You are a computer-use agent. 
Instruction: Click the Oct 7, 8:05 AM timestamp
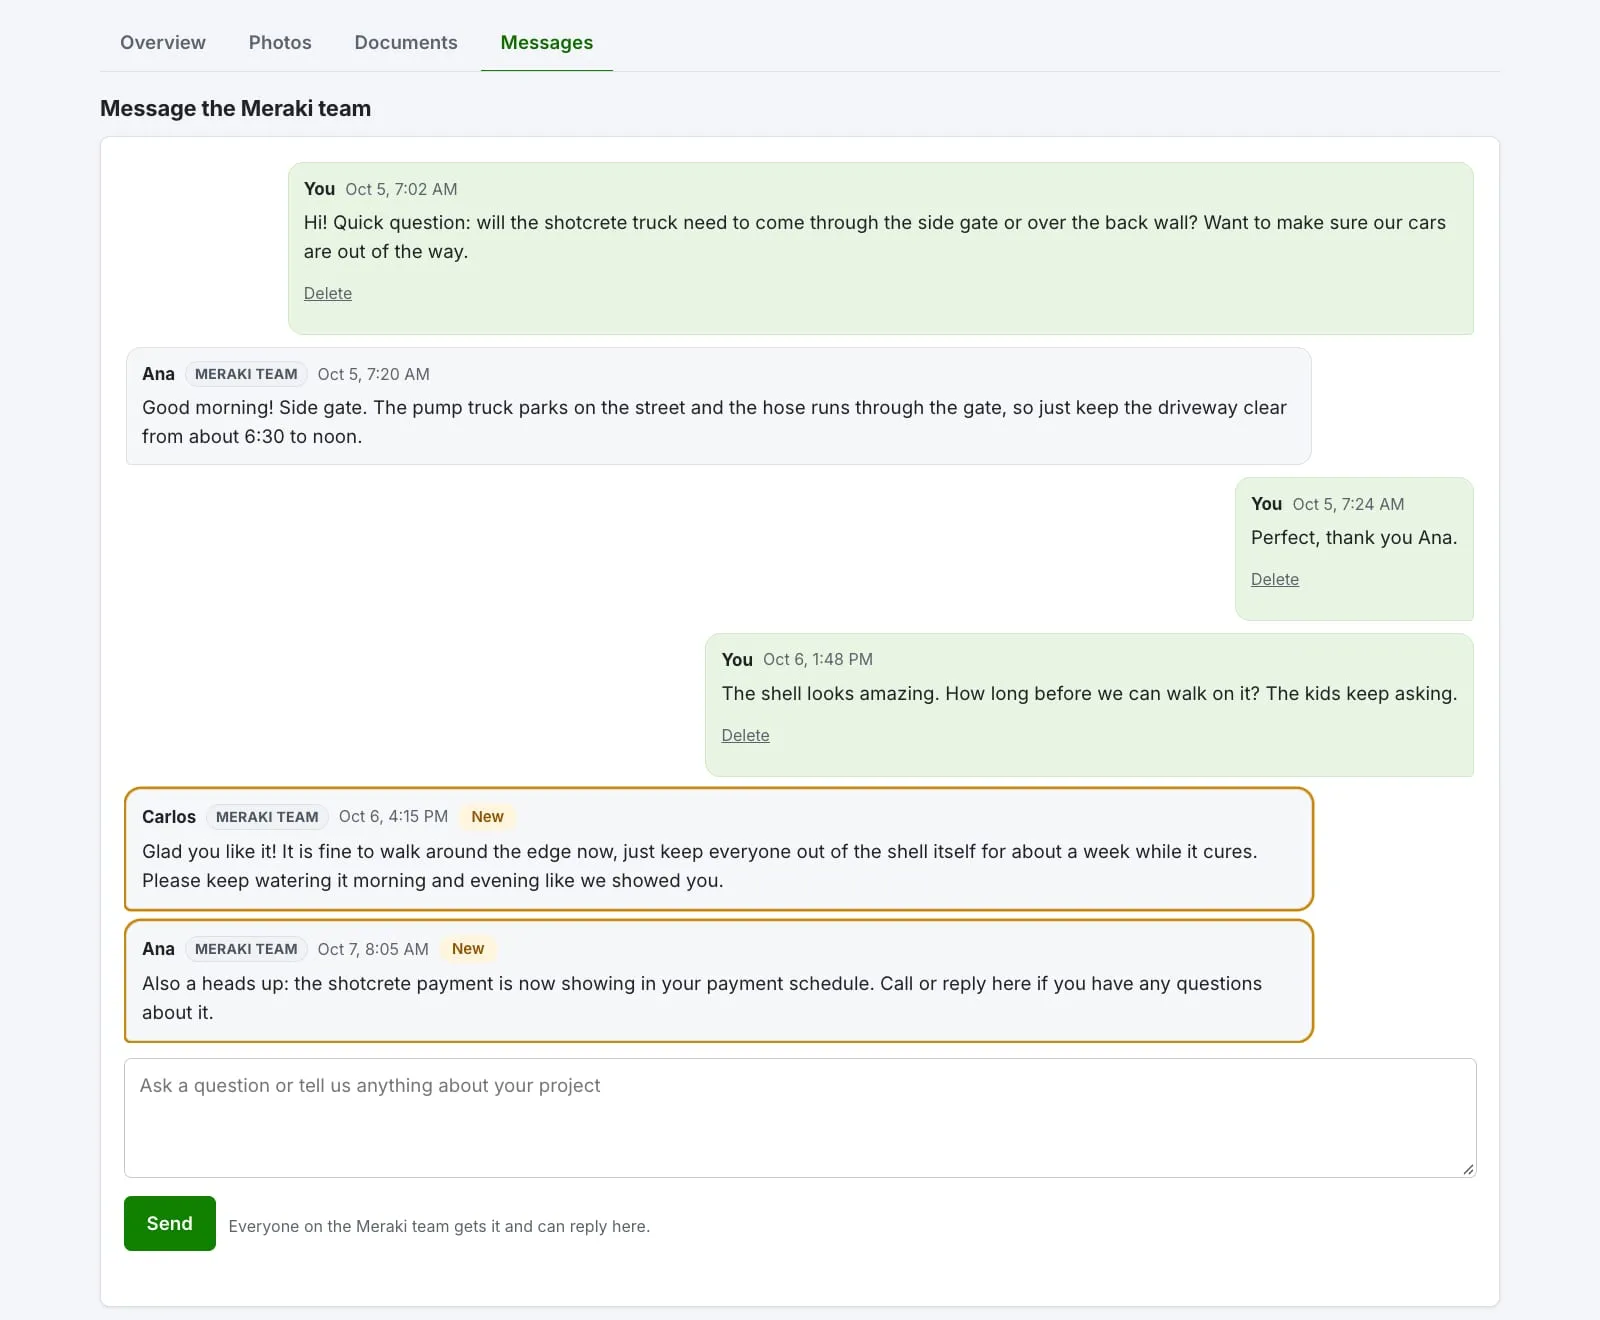tap(373, 949)
